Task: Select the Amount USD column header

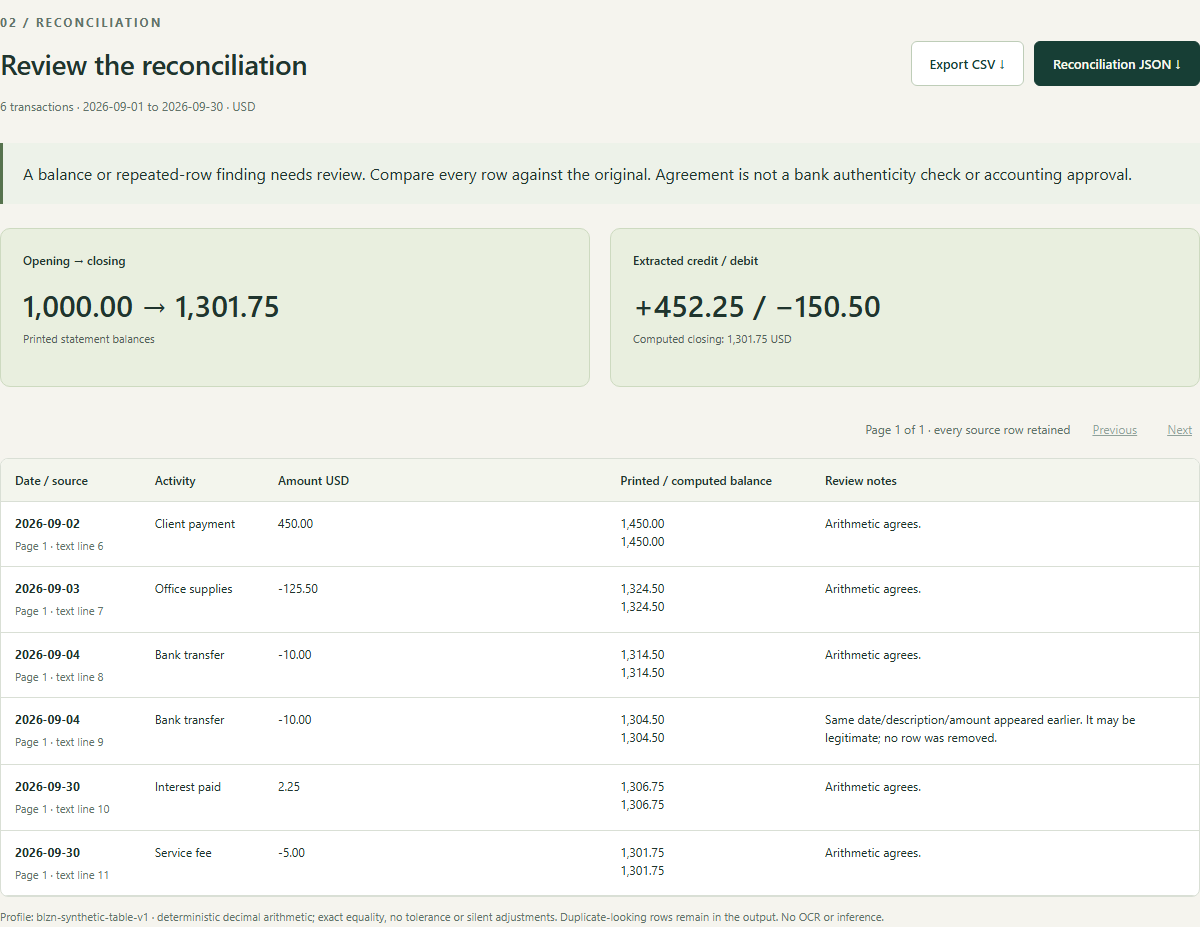Action: coord(313,481)
